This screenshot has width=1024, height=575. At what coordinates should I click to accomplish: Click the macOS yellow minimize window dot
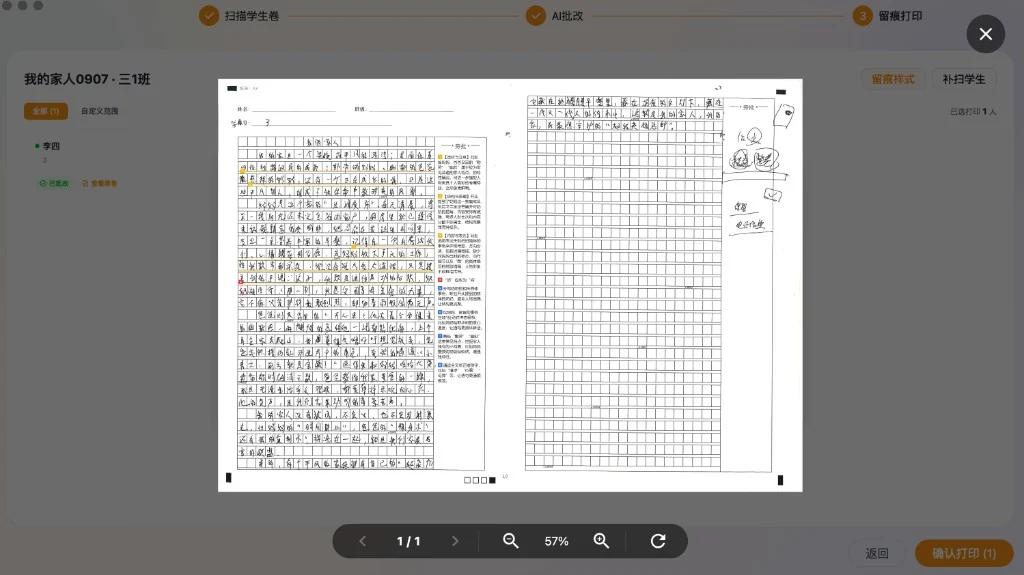pyautogui.click(x=22, y=5)
